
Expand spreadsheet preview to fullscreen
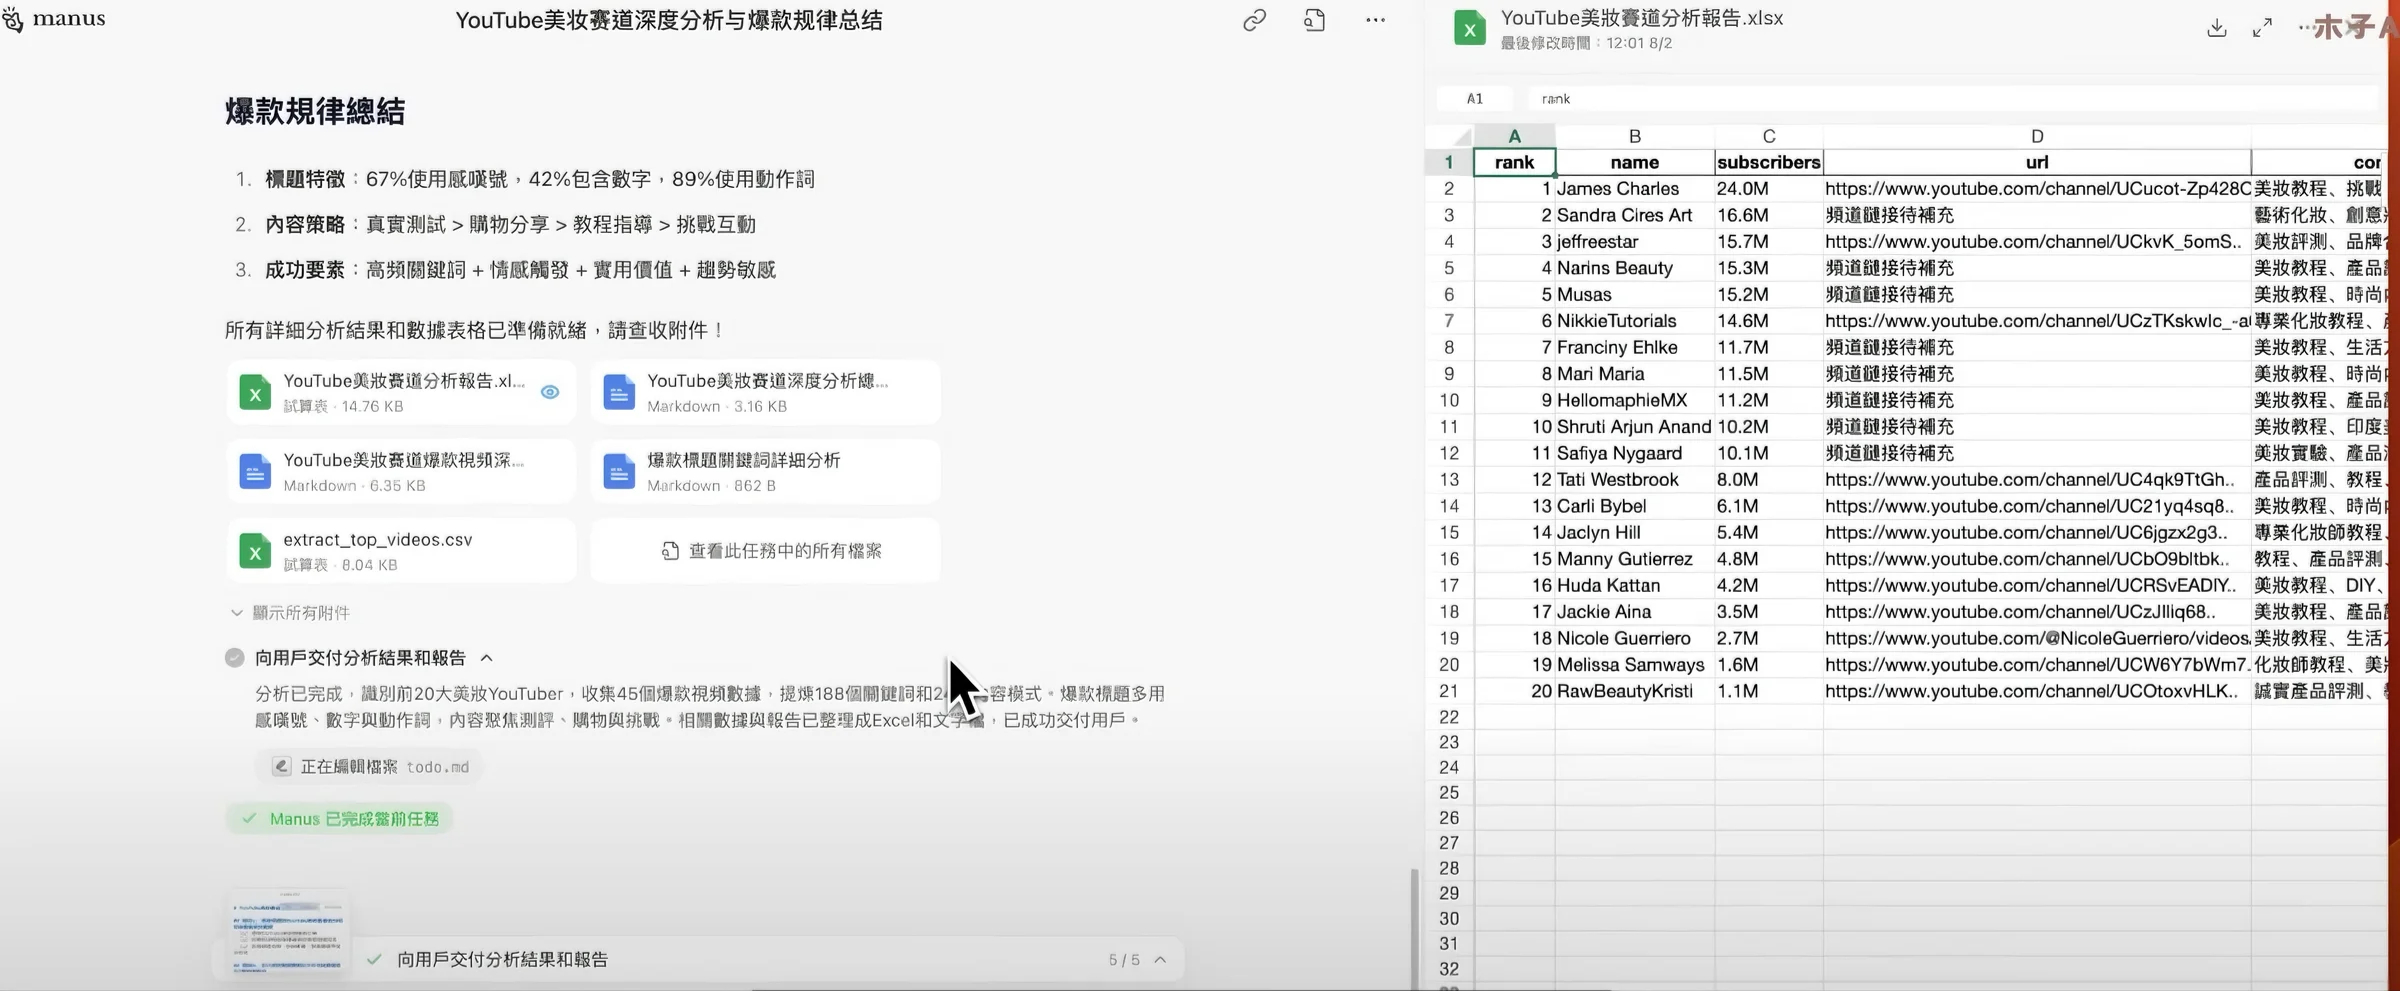[x=2262, y=28]
